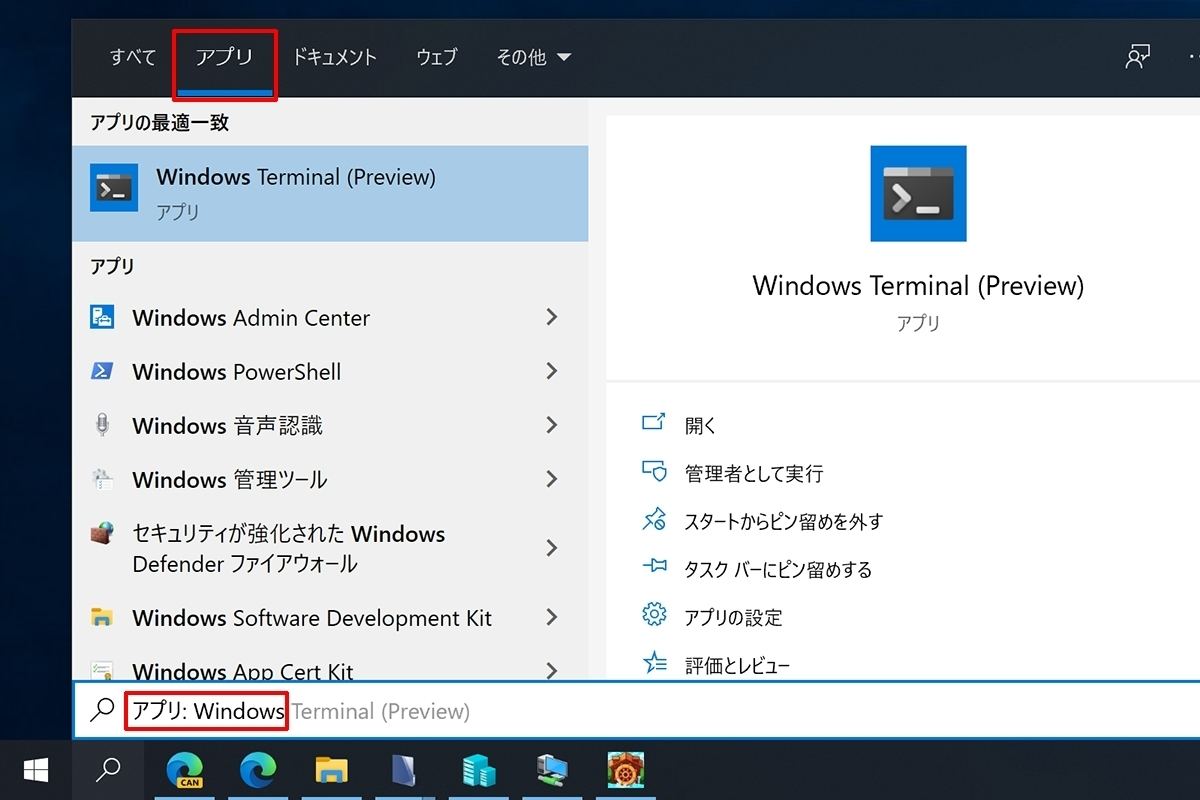This screenshot has width=1200, height=800.
Task: Click the Windows 音声認識 microphone icon
Action: tap(101, 425)
